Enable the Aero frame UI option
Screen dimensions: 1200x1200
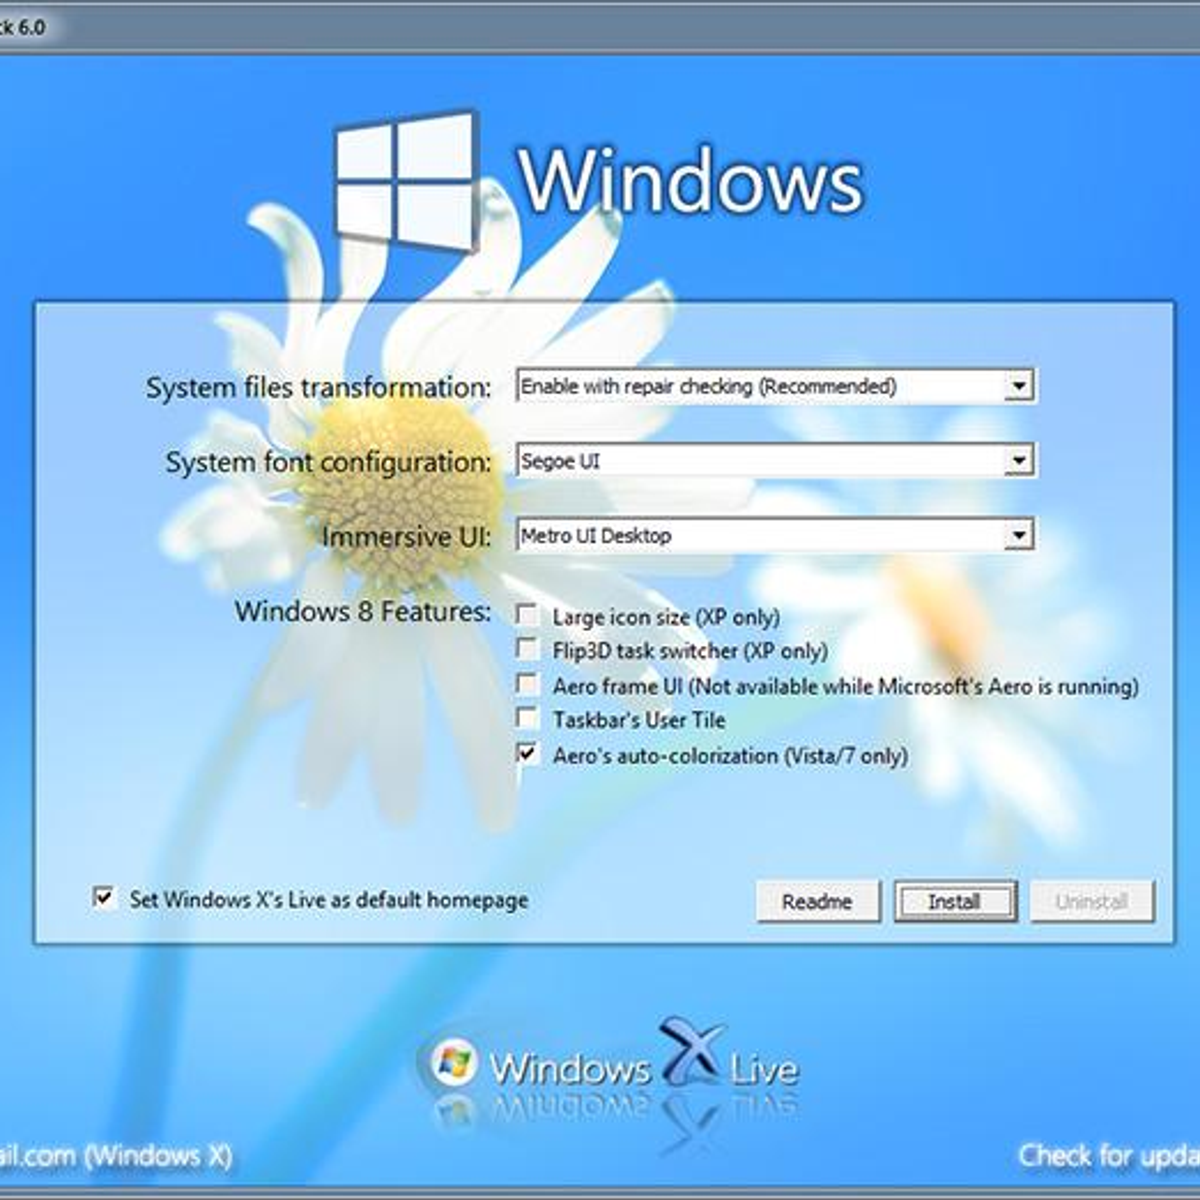(527, 685)
